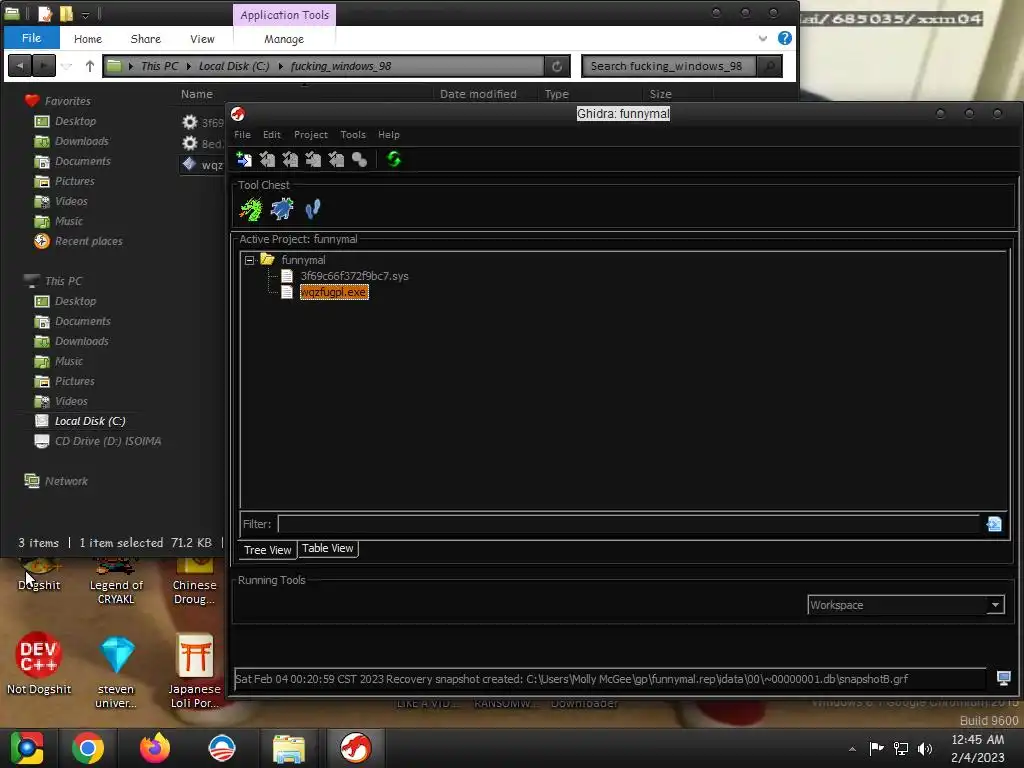This screenshot has width=1024, height=768.
Task: Click the New Project toolbar icon in Ghidra
Action: (244, 159)
